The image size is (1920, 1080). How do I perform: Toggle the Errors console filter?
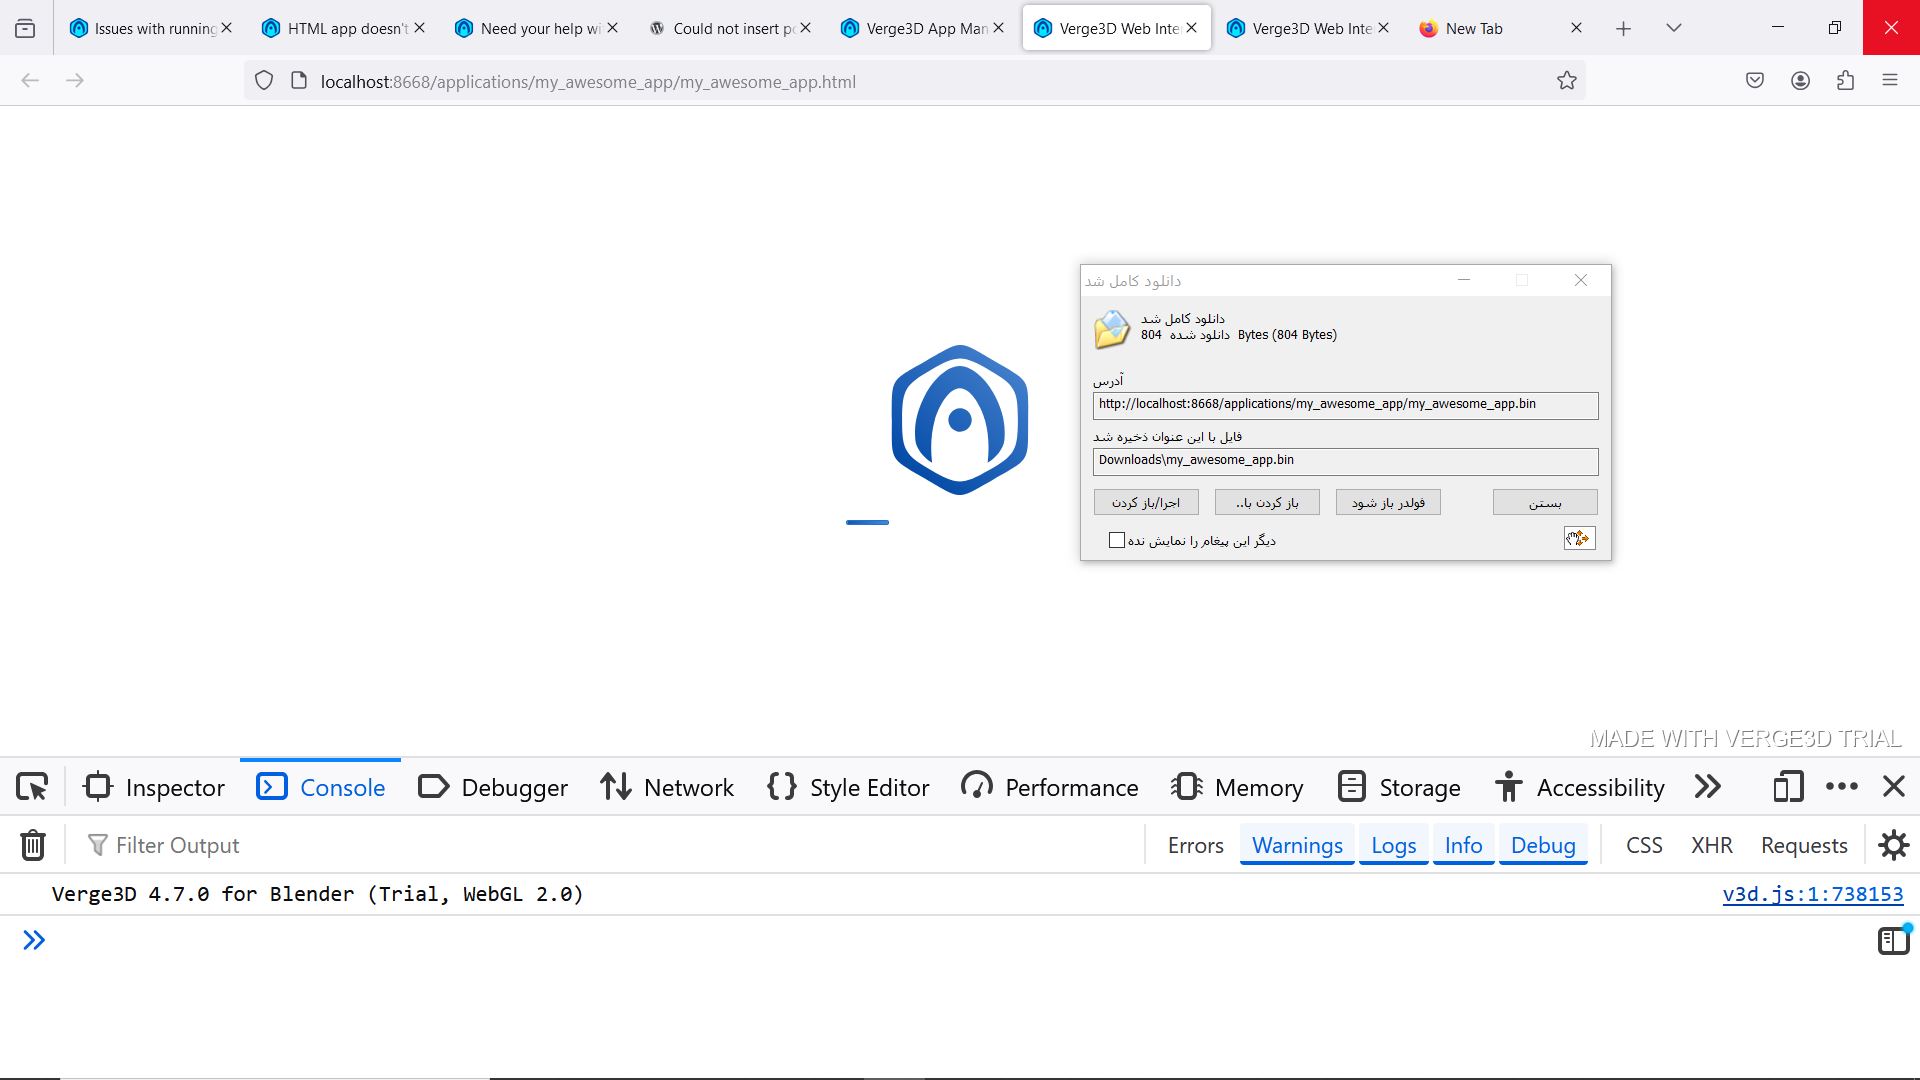pyautogui.click(x=1195, y=846)
